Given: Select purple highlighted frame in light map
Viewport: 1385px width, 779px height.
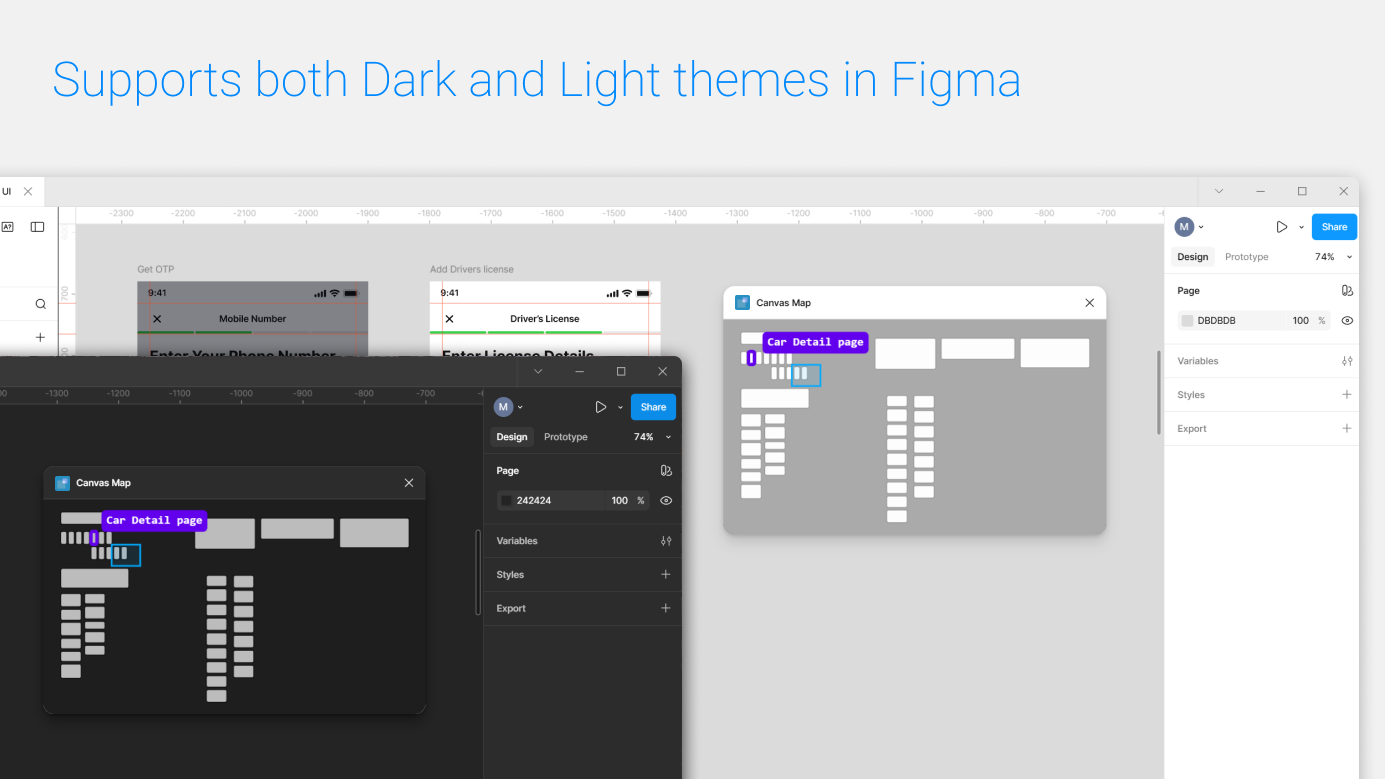Looking at the screenshot, I should point(751,358).
